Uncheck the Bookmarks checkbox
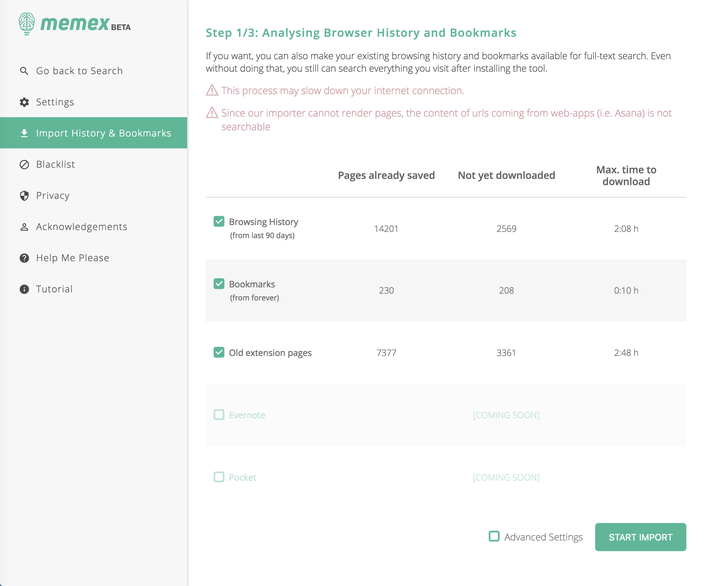This screenshot has width=720, height=586. pos(219,284)
